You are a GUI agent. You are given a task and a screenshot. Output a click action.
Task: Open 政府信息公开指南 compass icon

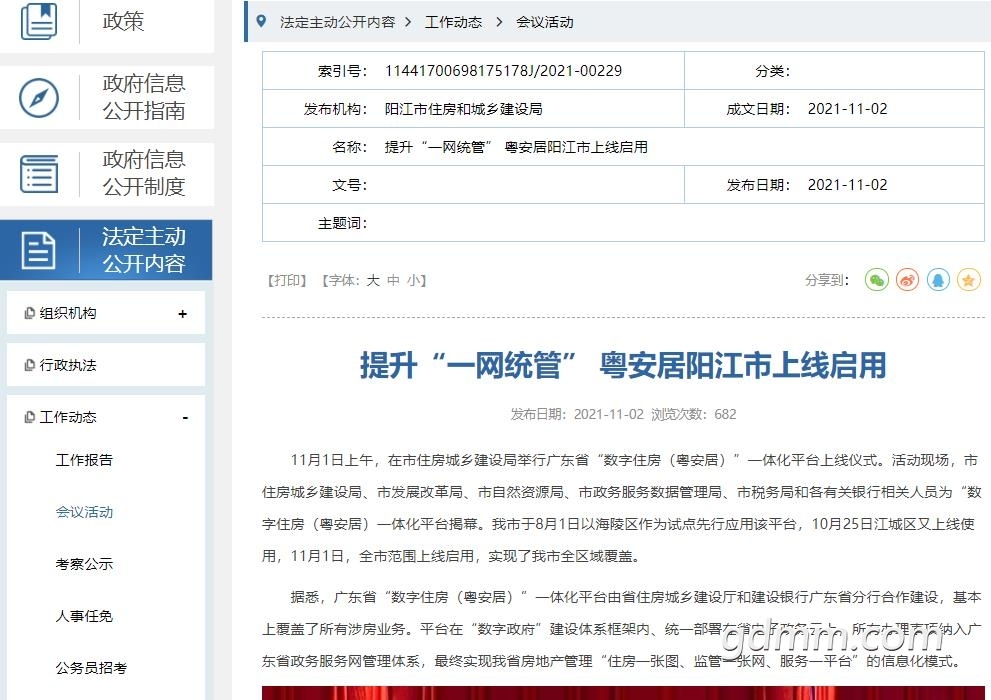[x=39, y=98]
